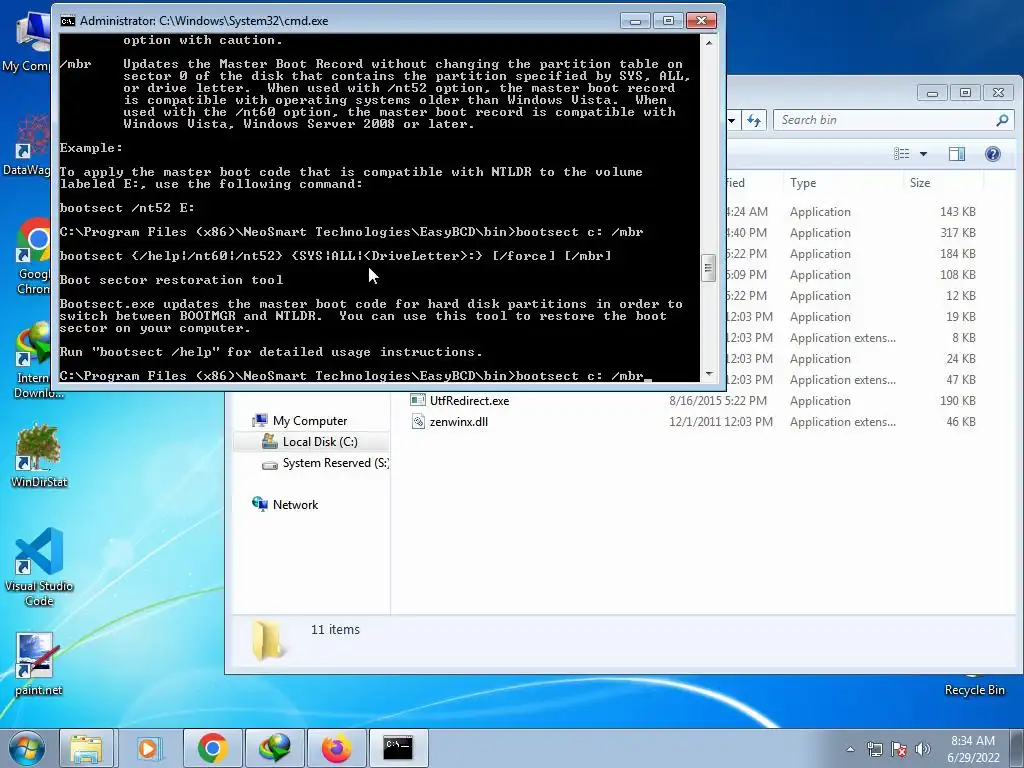Click the network status tray icon
The width and height of the screenshot is (1024, 768).
[x=874, y=749]
